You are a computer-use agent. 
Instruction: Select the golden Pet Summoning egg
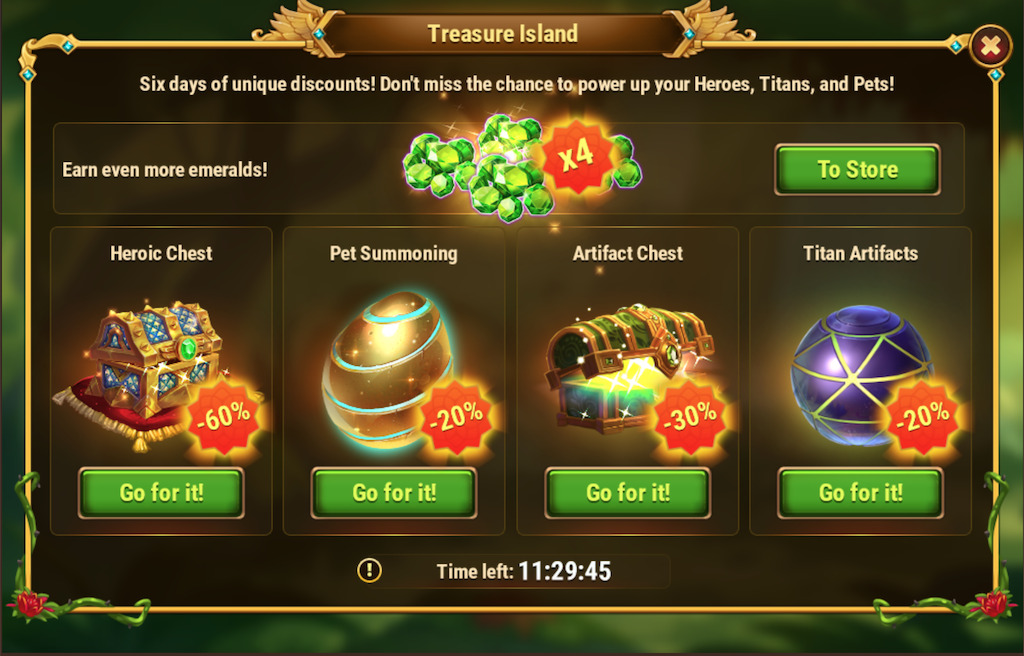(385, 370)
